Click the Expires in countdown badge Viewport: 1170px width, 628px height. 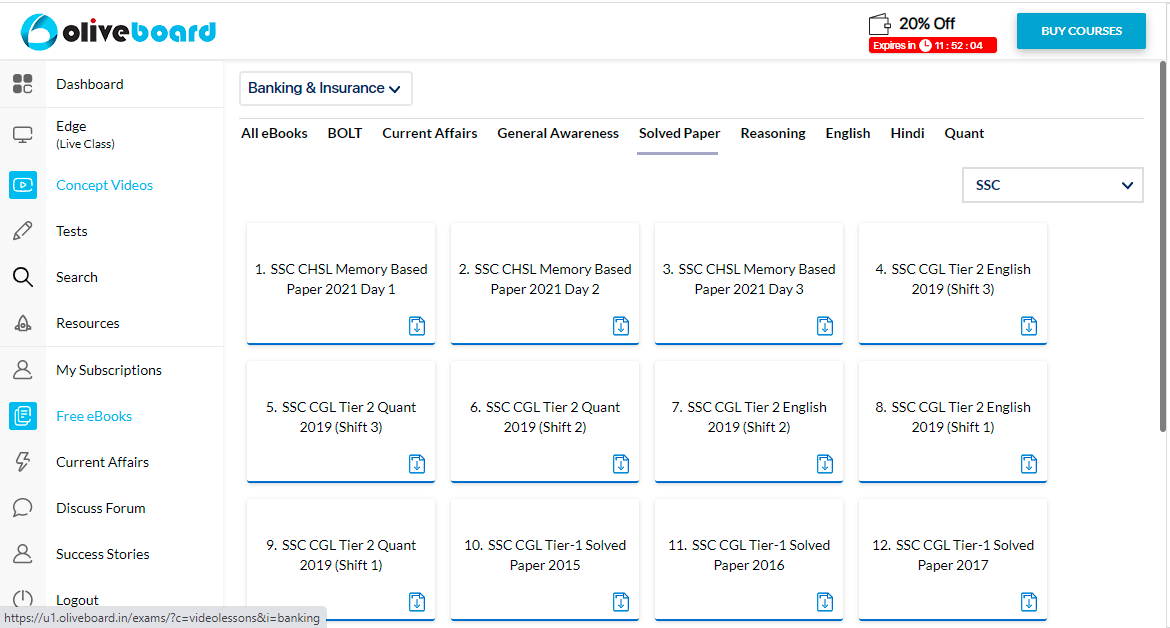point(933,45)
